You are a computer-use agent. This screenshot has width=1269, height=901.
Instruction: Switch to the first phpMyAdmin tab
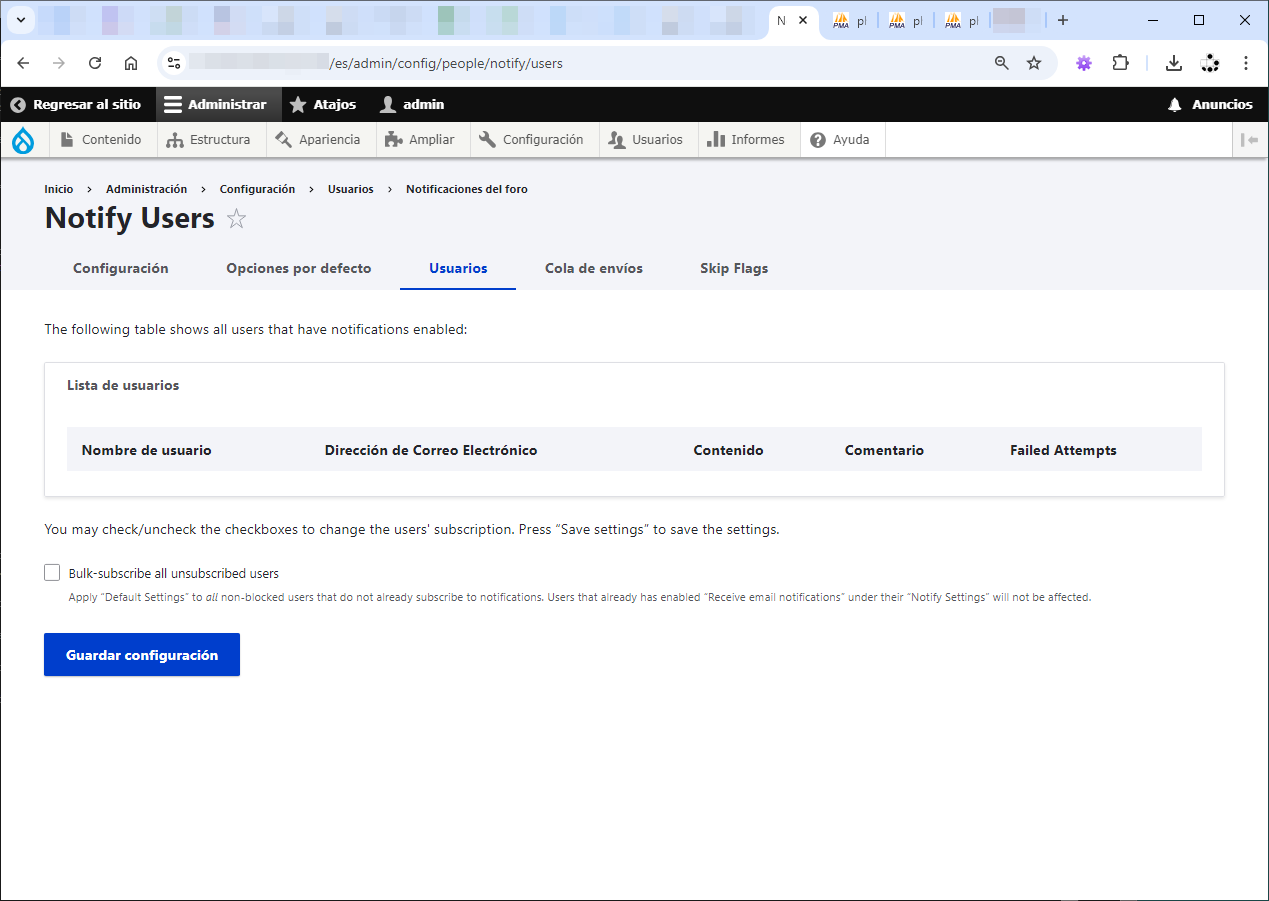[x=850, y=20]
